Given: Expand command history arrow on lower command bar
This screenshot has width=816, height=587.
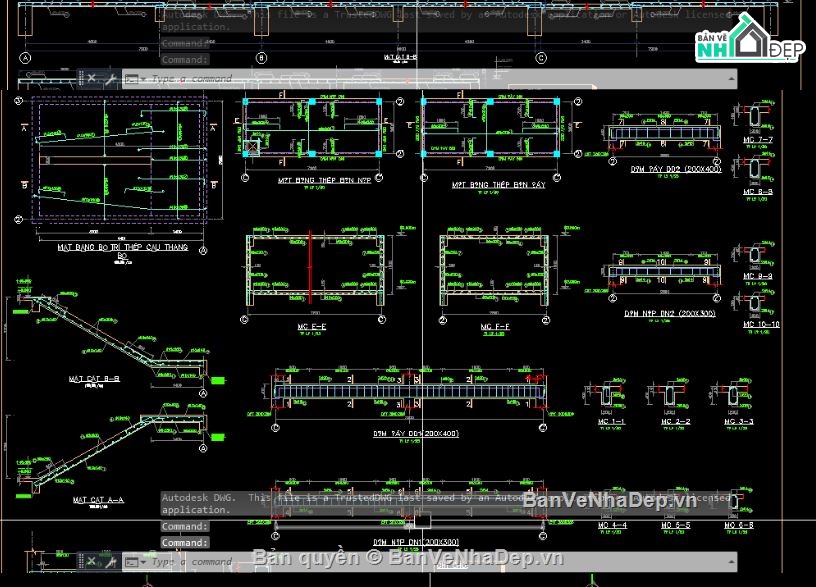Looking at the screenshot, I should point(729,562).
